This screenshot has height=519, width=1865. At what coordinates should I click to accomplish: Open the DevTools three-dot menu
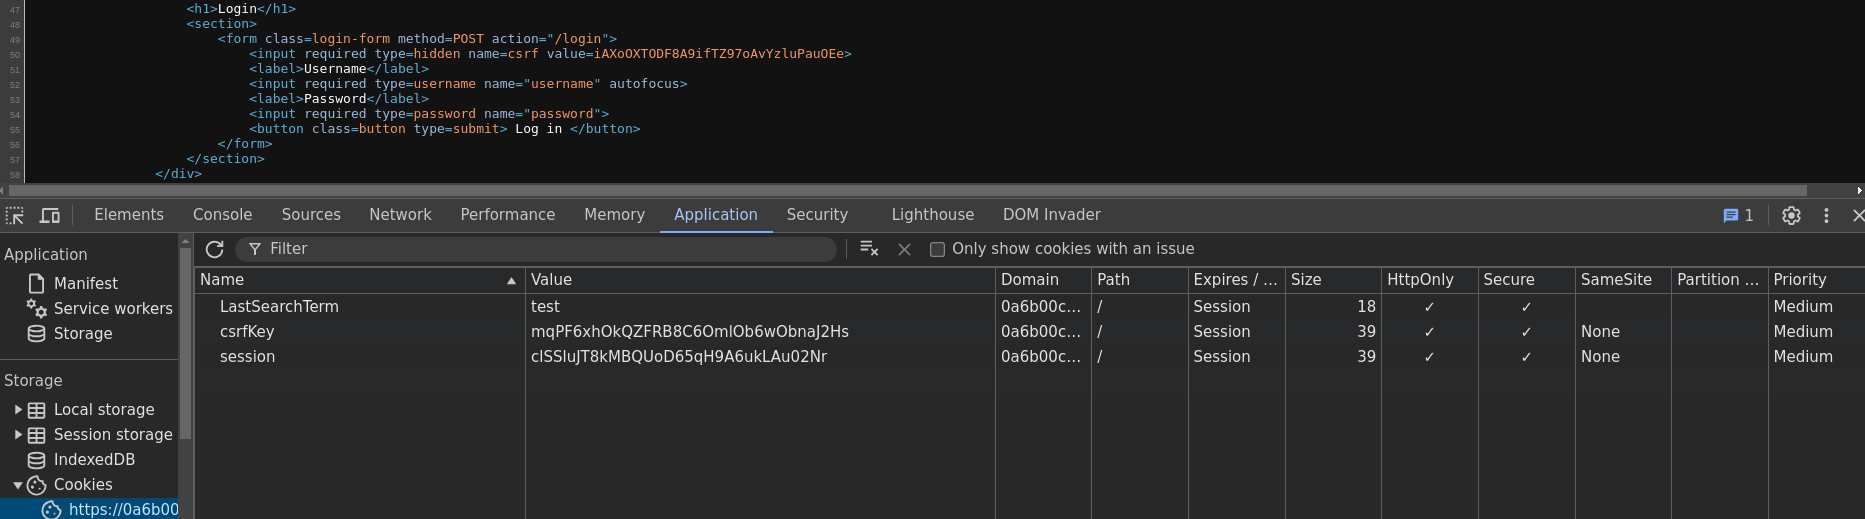1826,215
